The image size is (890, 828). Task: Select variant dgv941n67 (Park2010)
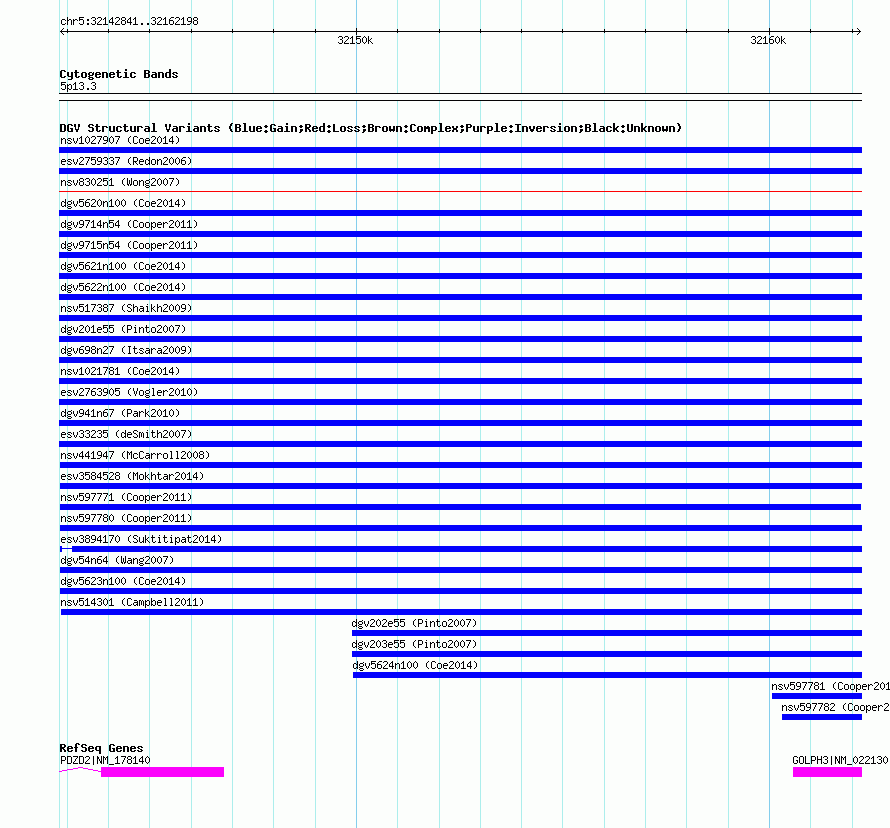(120, 413)
